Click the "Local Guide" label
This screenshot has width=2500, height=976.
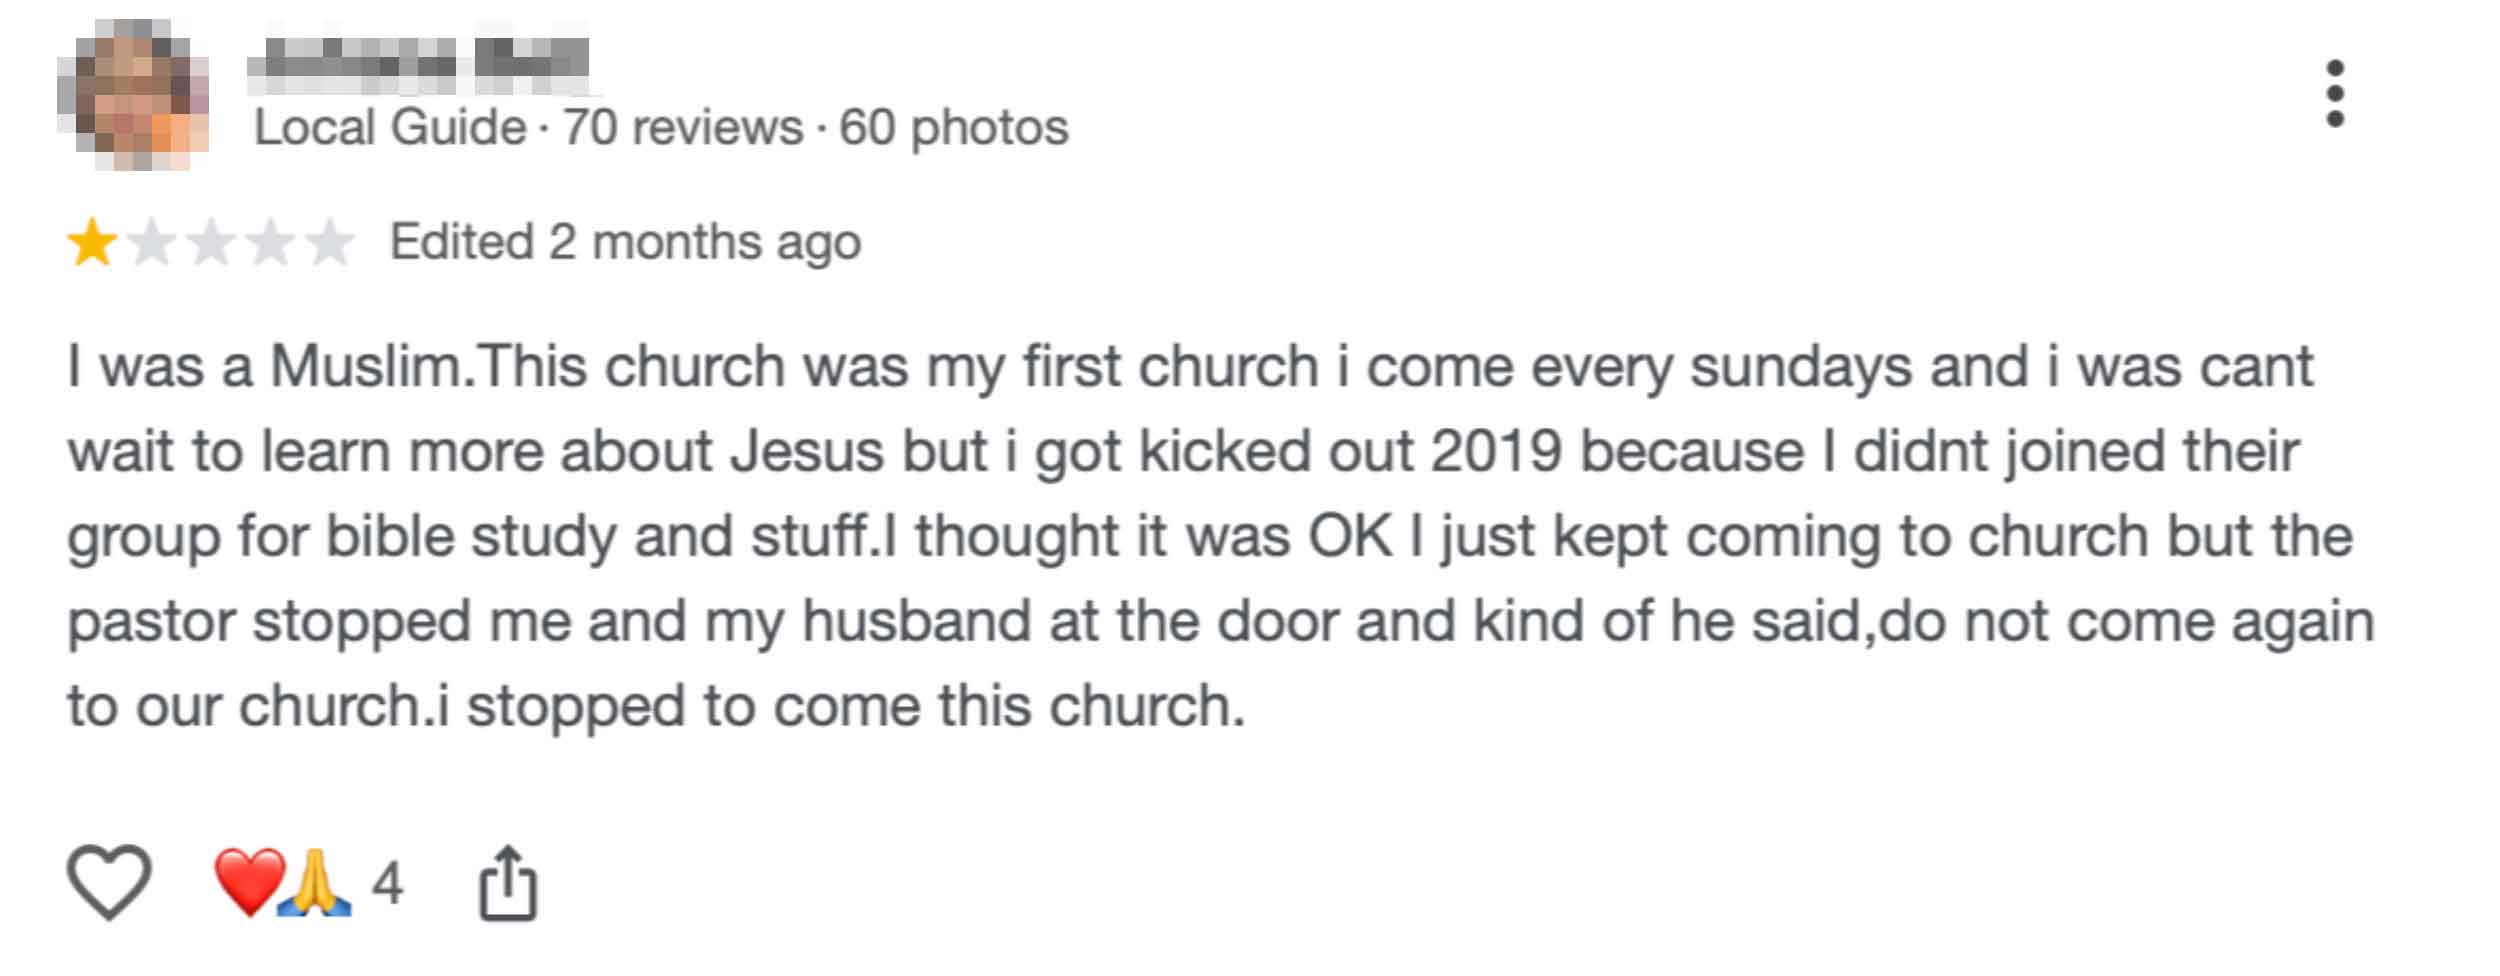coord(390,128)
